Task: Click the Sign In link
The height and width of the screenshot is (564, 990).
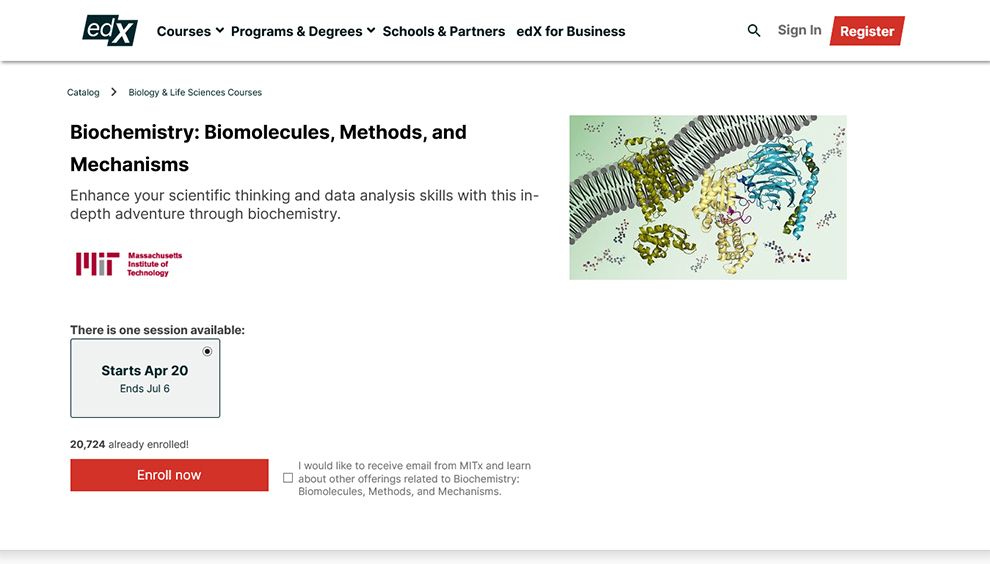Action: tap(799, 30)
